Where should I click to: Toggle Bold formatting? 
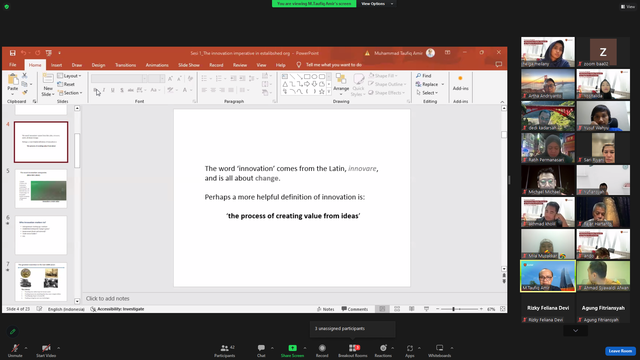96,90
